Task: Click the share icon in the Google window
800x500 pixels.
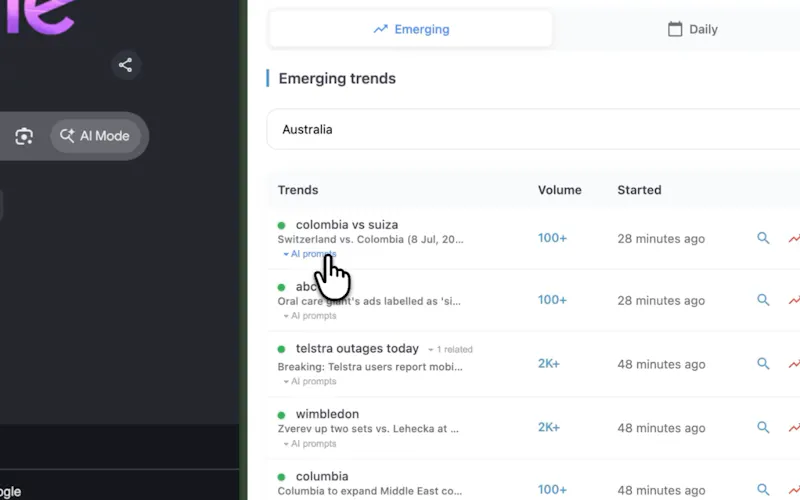Action: pyautogui.click(x=126, y=65)
